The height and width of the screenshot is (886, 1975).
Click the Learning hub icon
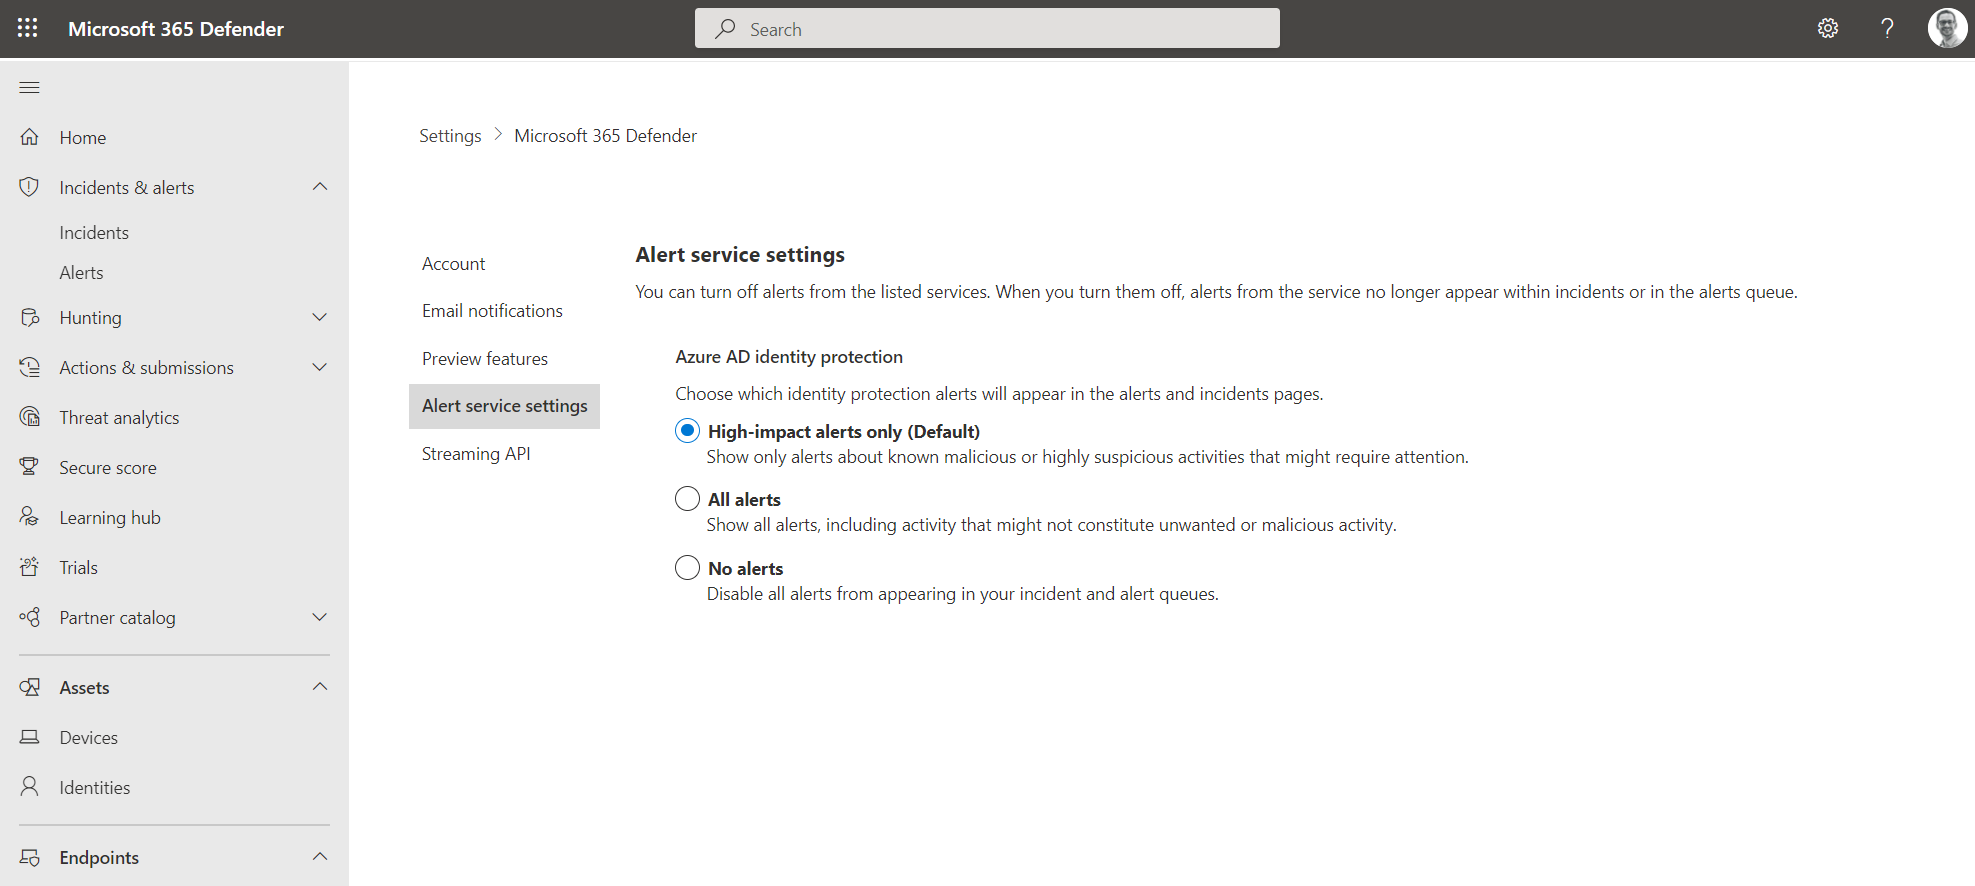(30, 517)
